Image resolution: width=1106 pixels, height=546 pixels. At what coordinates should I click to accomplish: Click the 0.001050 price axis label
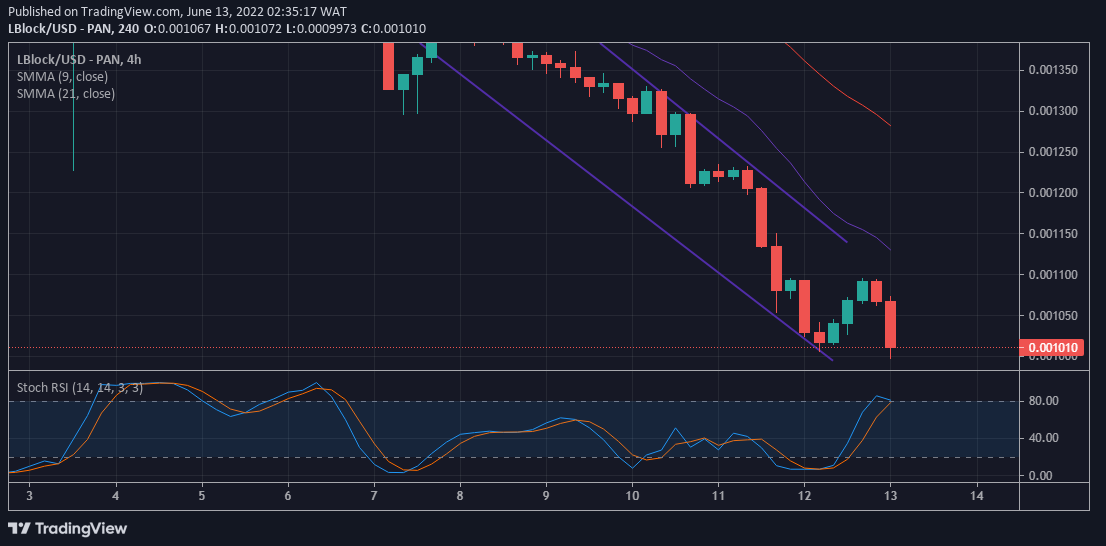coord(1052,315)
